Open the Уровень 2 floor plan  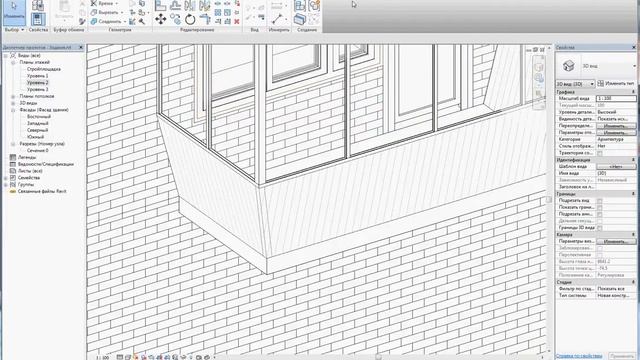38,82
